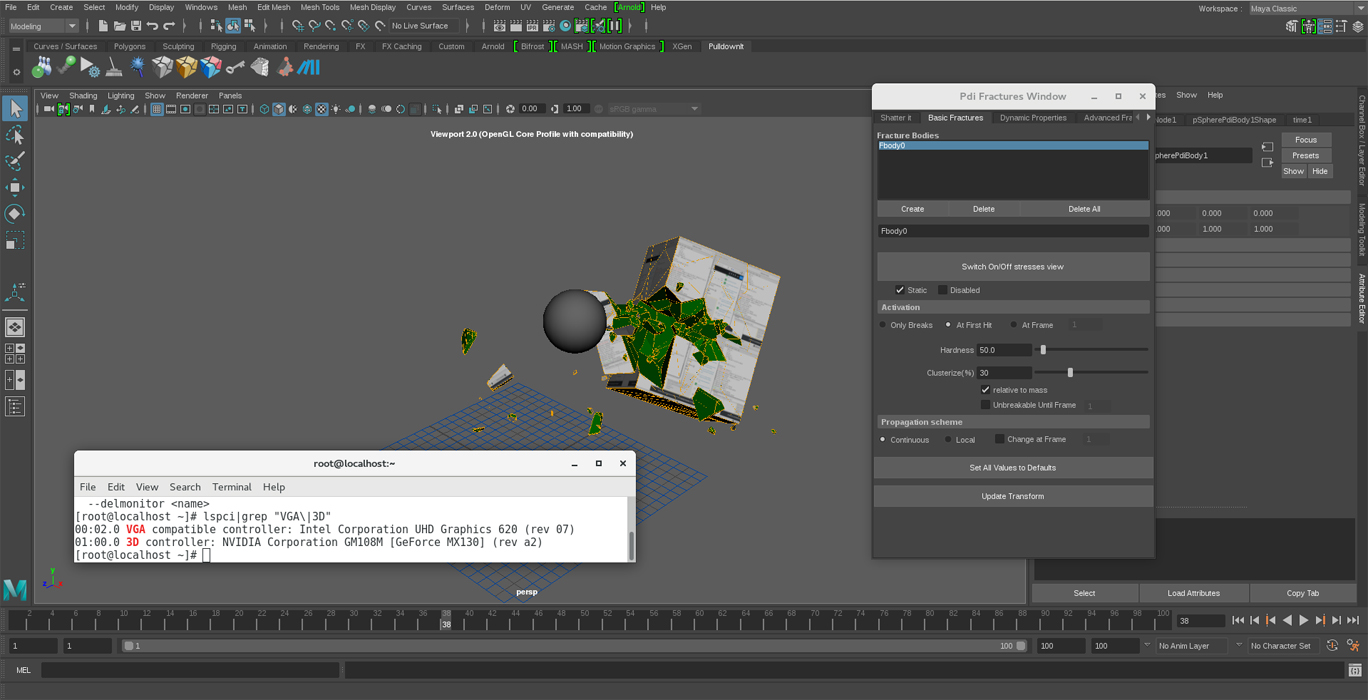1368x700 pixels.
Task: Enable the Unbreakable Until Frame checkbox
Action: pyautogui.click(x=985, y=405)
